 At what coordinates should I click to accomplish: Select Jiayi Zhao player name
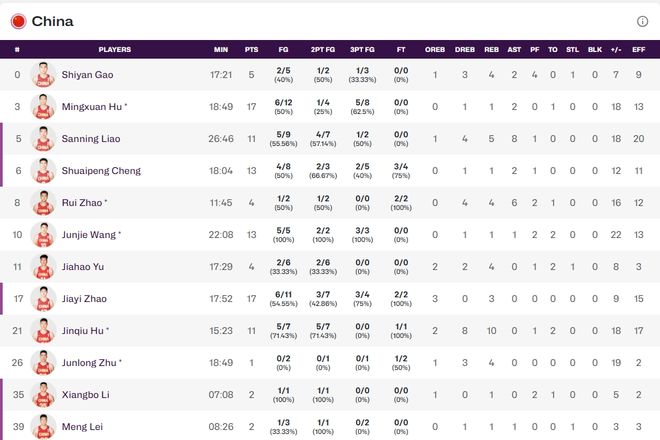[x=84, y=299]
